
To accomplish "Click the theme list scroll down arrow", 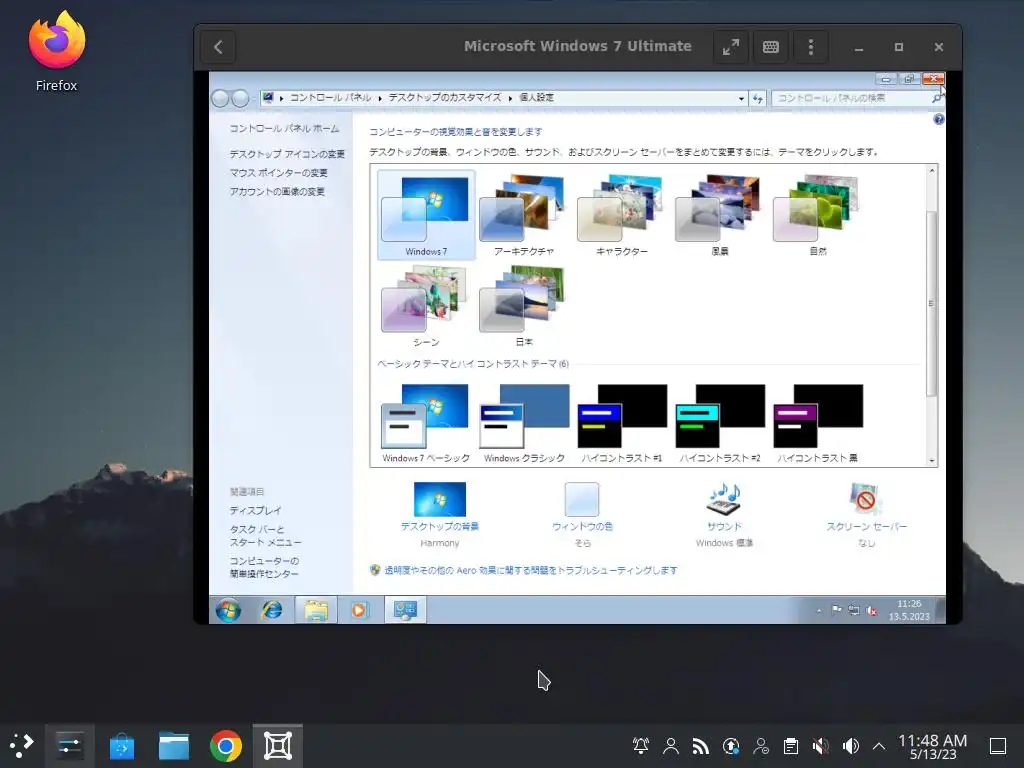I will coord(932,460).
